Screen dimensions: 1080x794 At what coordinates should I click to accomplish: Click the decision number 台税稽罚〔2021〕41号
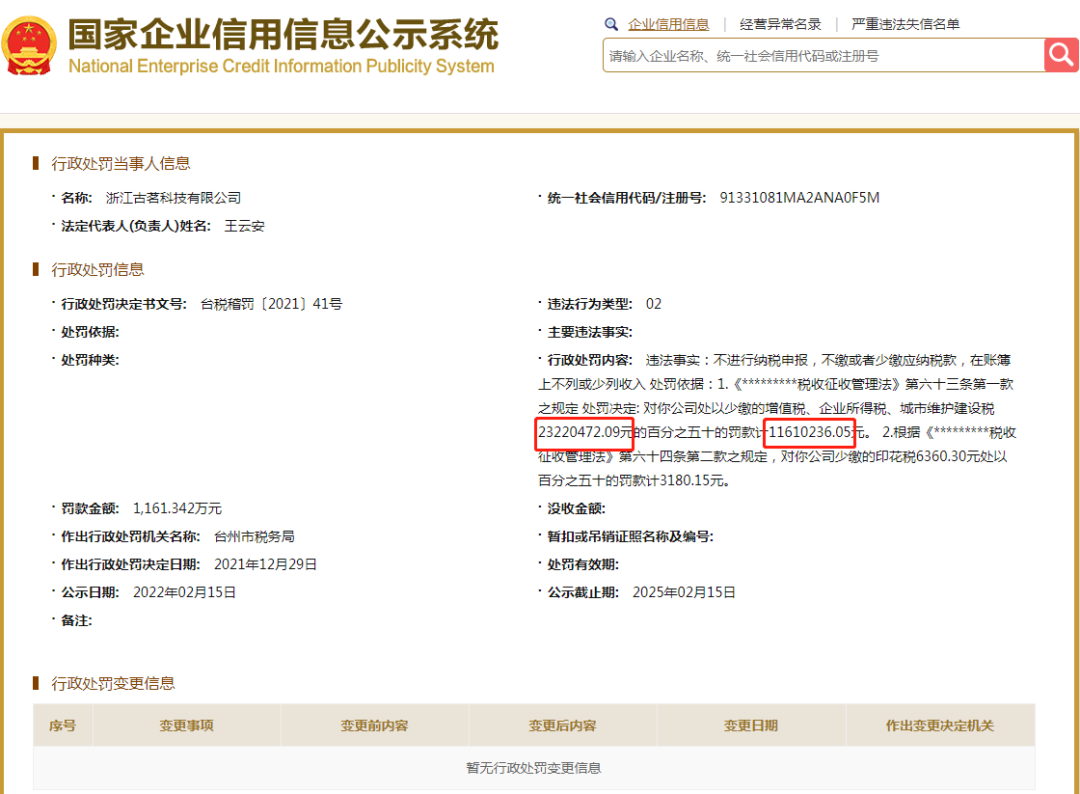(x=271, y=304)
